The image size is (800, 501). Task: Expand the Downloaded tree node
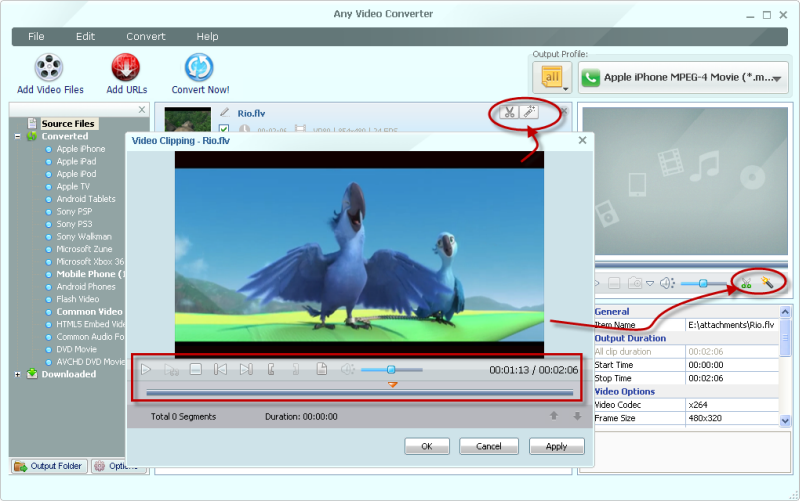[18, 374]
